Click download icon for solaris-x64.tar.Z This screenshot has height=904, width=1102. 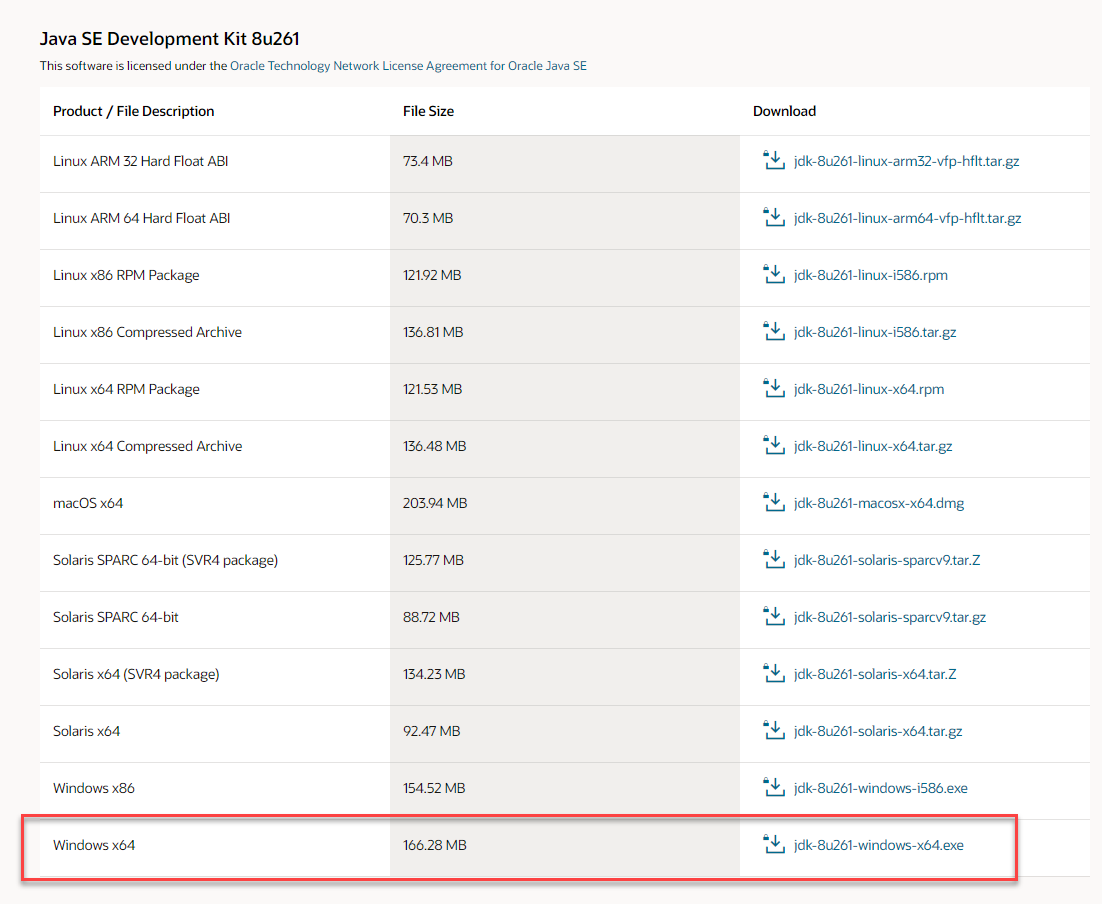tap(774, 673)
